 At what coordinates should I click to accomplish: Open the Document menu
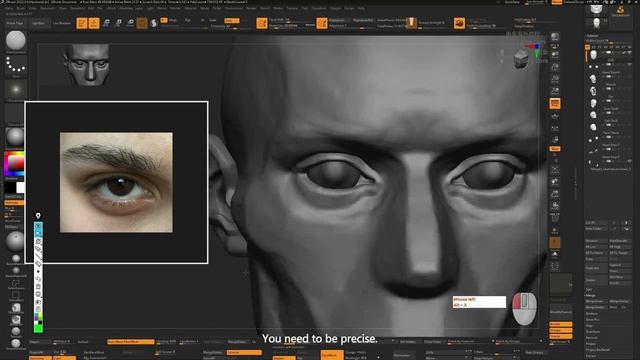(x=47, y=8)
